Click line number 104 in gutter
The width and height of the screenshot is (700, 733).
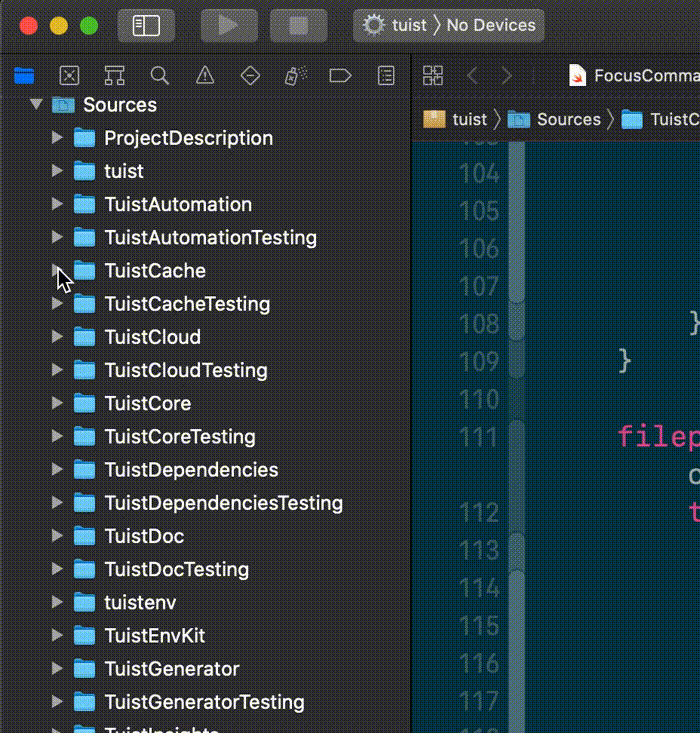[479, 173]
